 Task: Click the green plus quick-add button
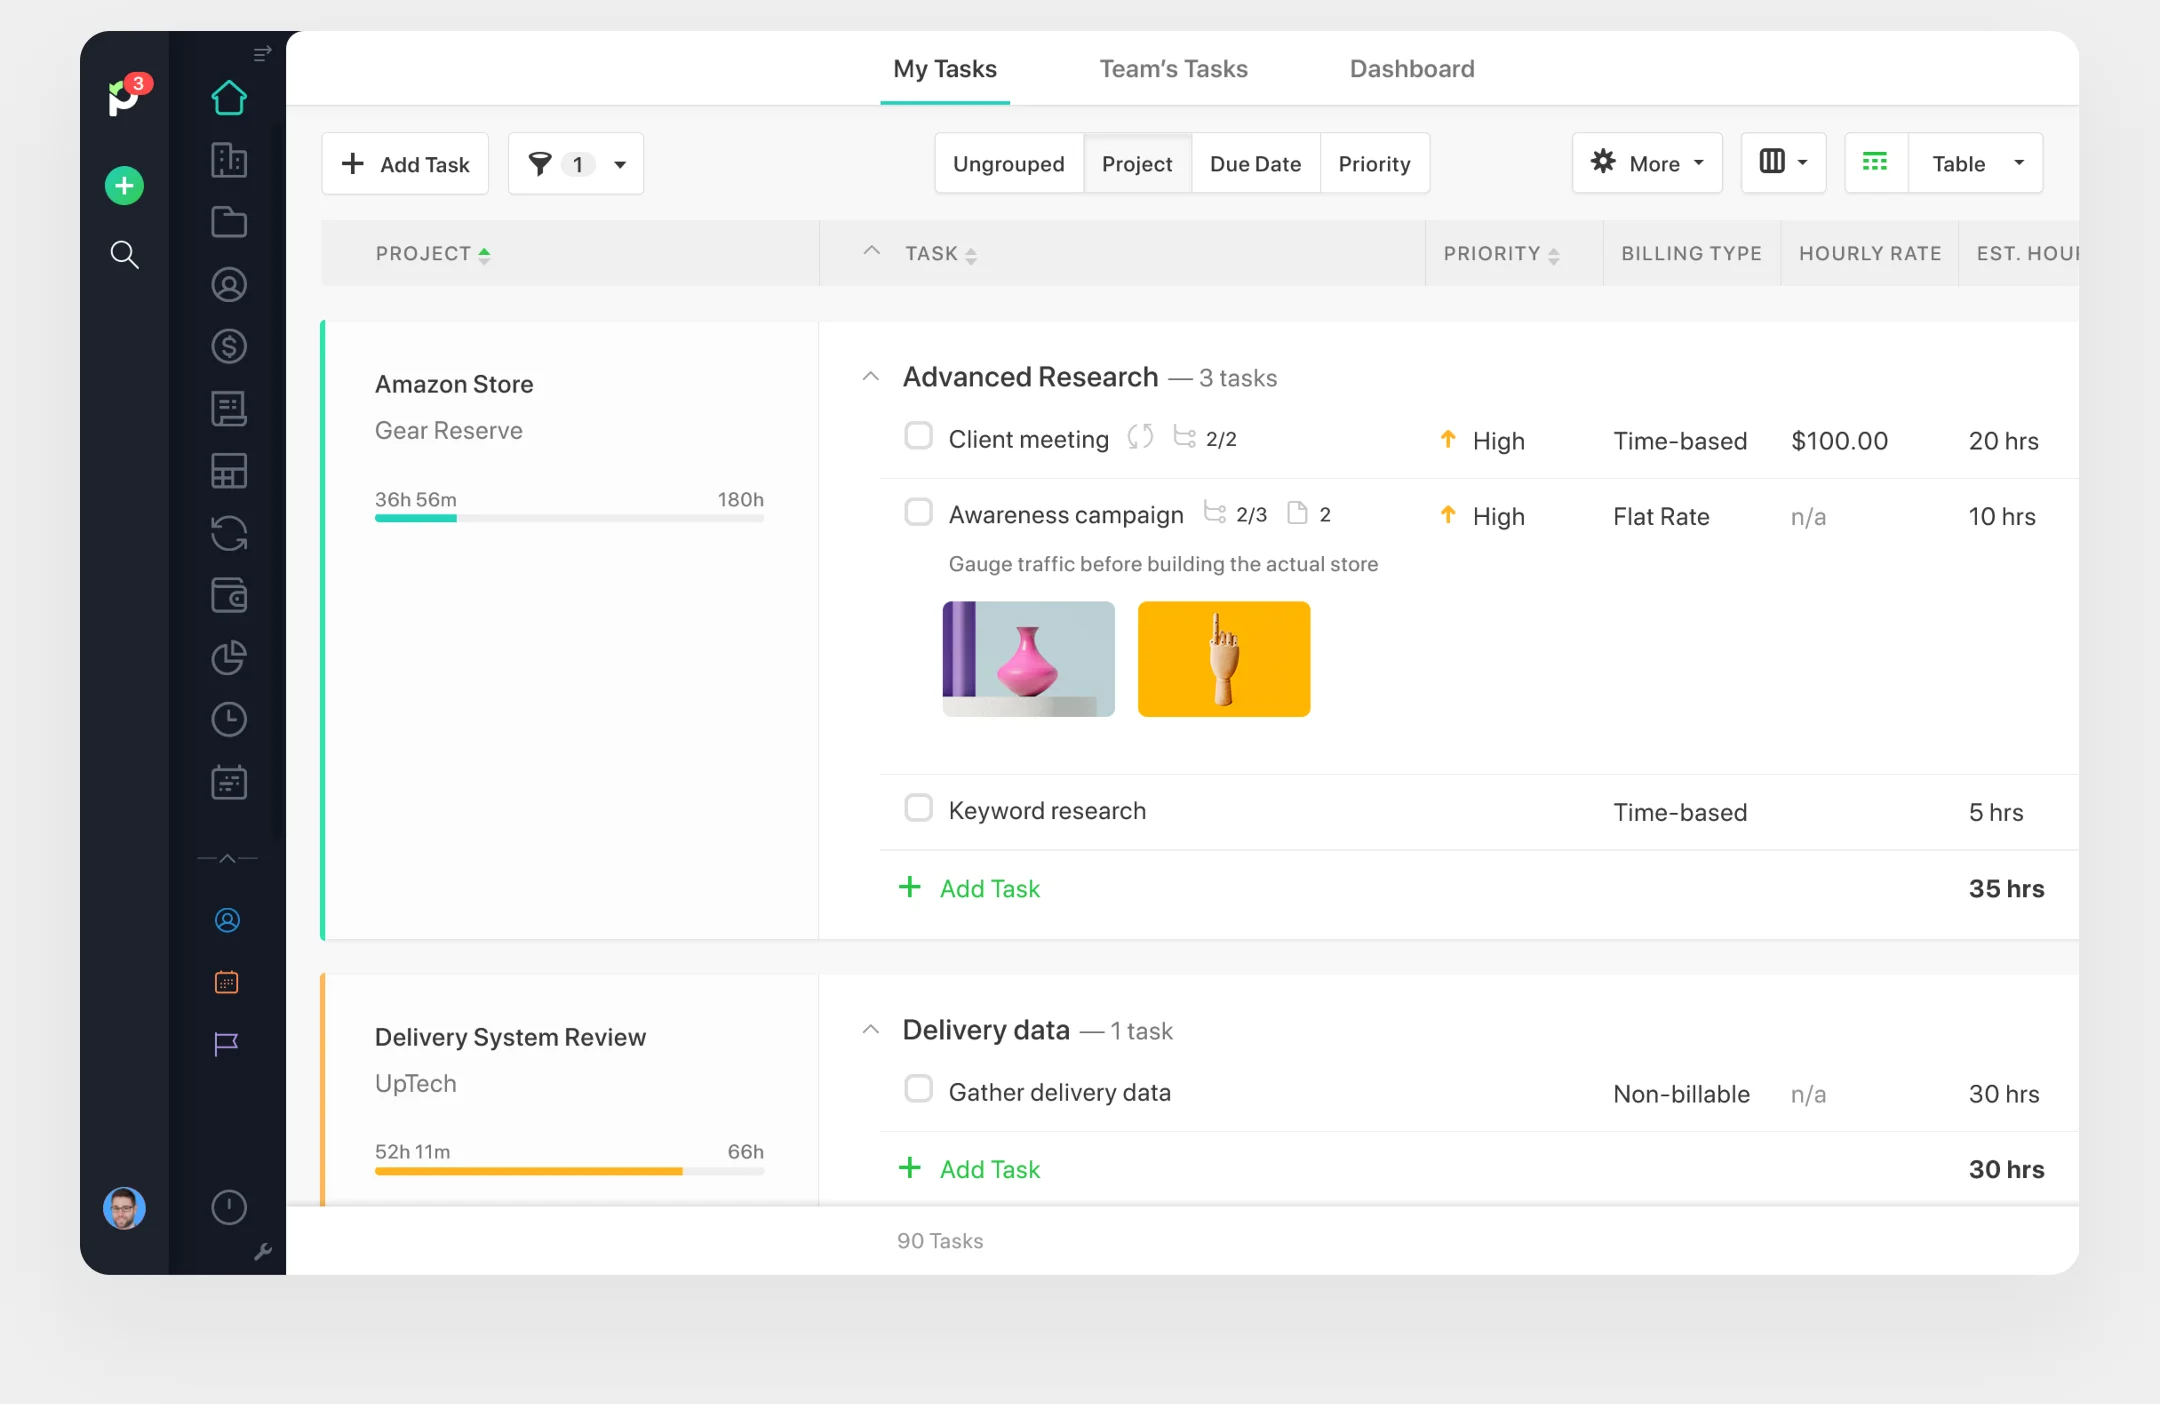pos(124,186)
